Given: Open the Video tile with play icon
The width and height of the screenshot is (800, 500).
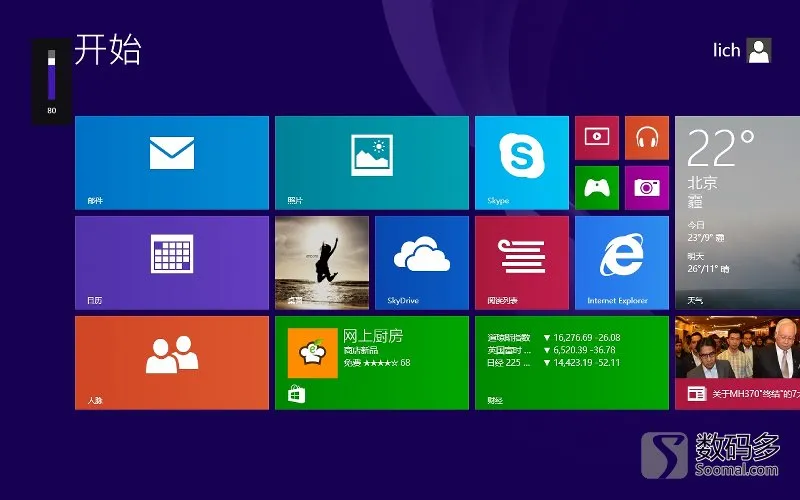Looking at the screenshot, I should pyautogui.click(x=597, y=138).
